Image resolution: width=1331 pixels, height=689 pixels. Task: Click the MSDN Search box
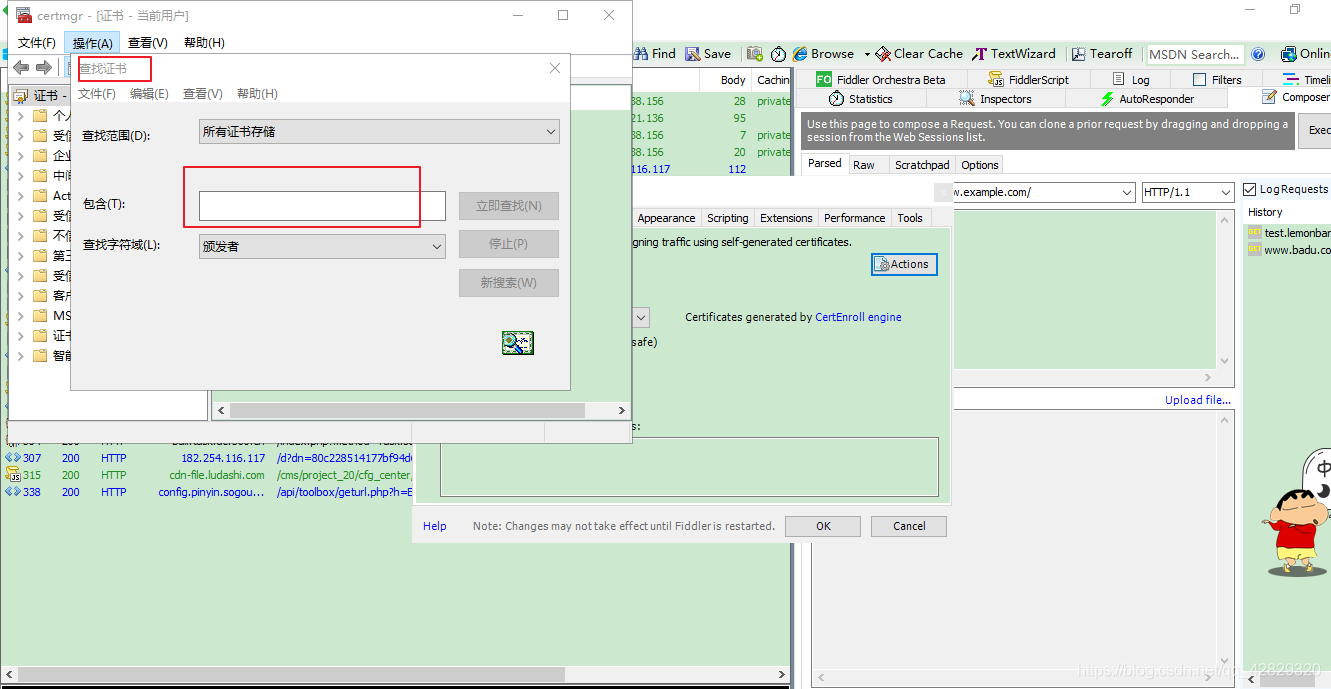pyautogui.click(x=1195, y=55)
